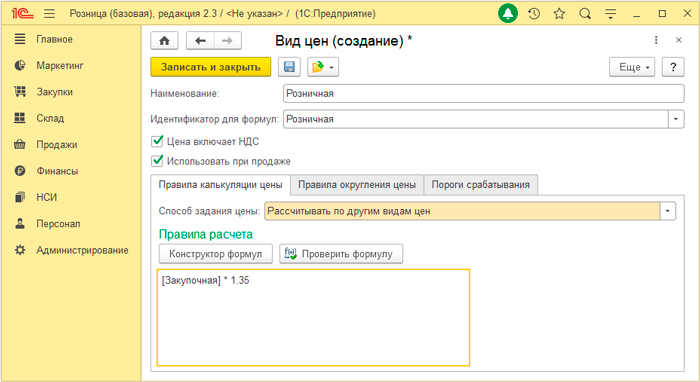Toggle Использовать при продаже checkbox
The height and width of the screenshot is (382, 700).
pos(157,161)
